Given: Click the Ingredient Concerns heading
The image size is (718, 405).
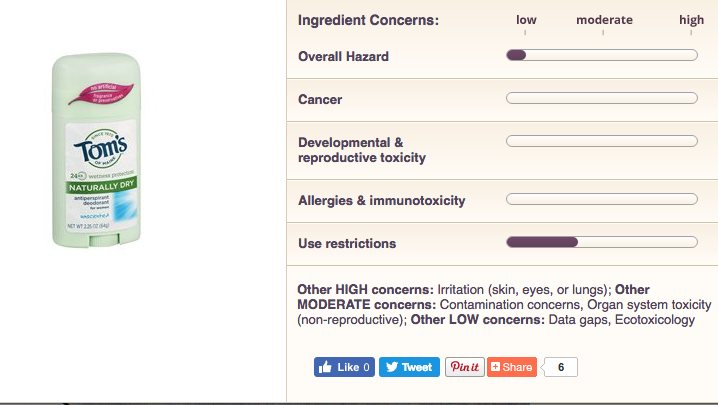Looking at the screenshot, I should [368, 21].
